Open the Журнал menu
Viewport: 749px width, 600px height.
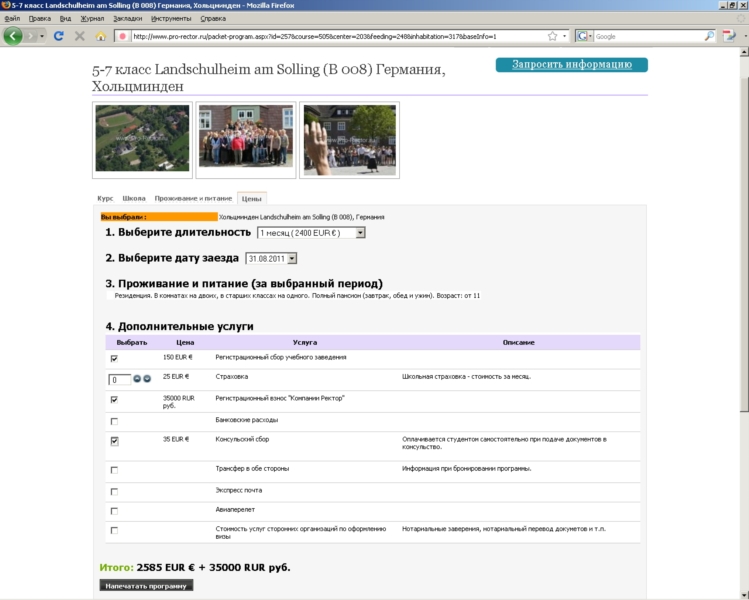pyautogui.click(x=92, y=19)
